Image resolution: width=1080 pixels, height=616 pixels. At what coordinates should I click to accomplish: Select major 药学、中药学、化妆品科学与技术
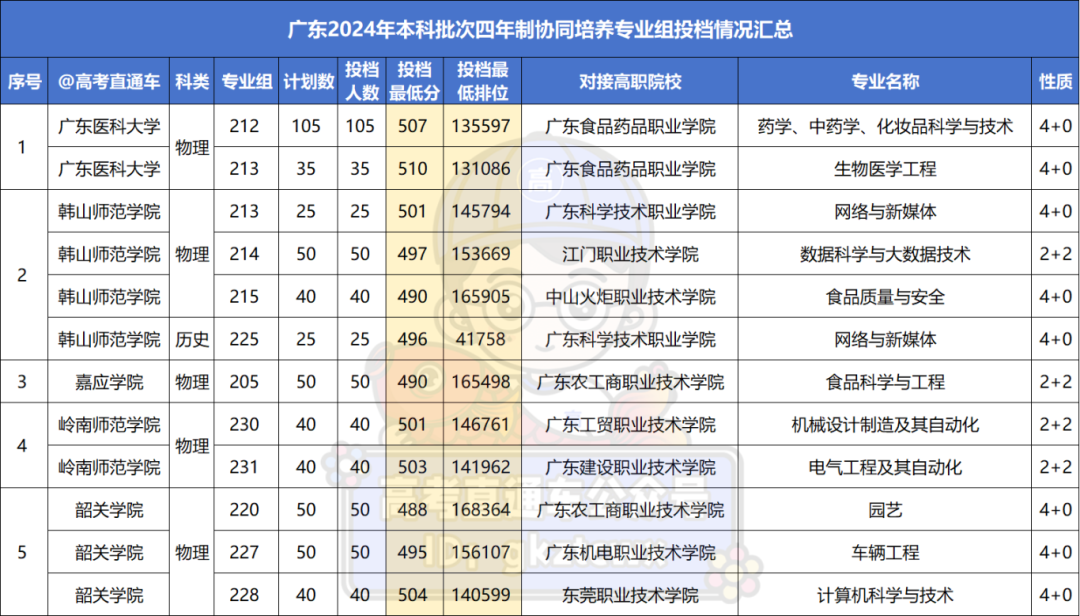pyautogui.click(x=884, y=126)
